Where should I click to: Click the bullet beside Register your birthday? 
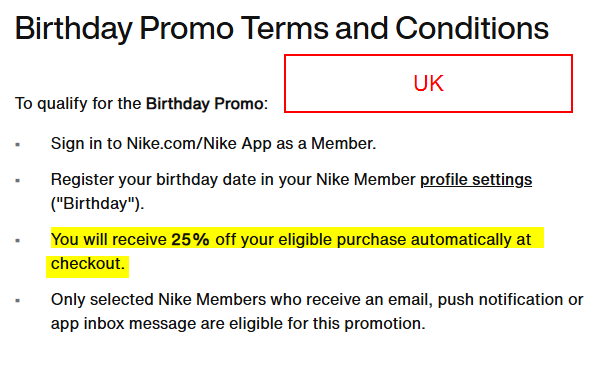click(x=17, y=181)
